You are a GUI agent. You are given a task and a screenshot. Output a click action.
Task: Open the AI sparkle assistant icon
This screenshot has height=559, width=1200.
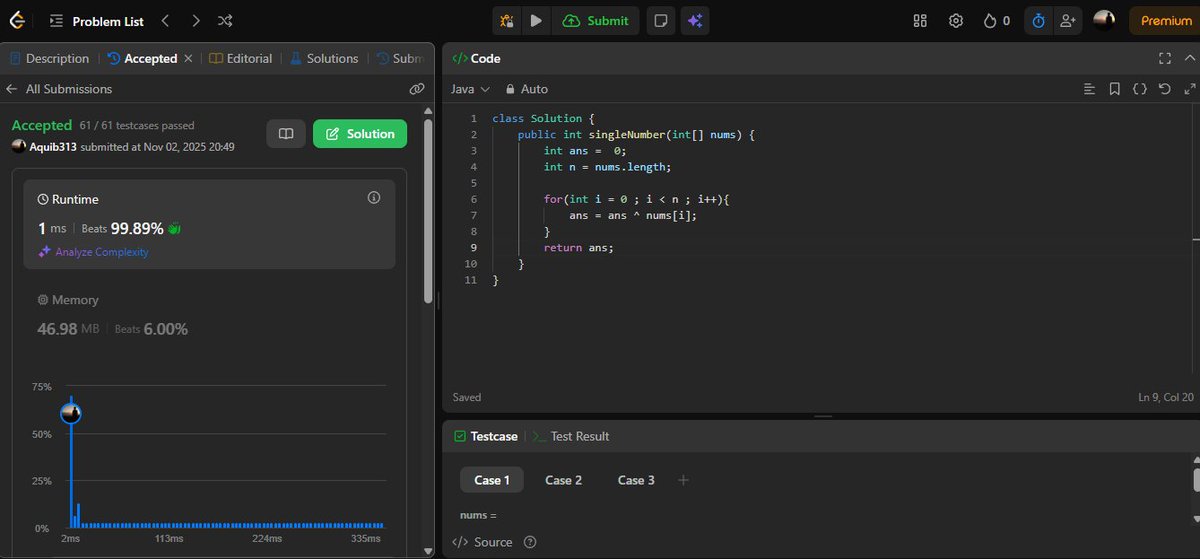click(x=694, y=20)
